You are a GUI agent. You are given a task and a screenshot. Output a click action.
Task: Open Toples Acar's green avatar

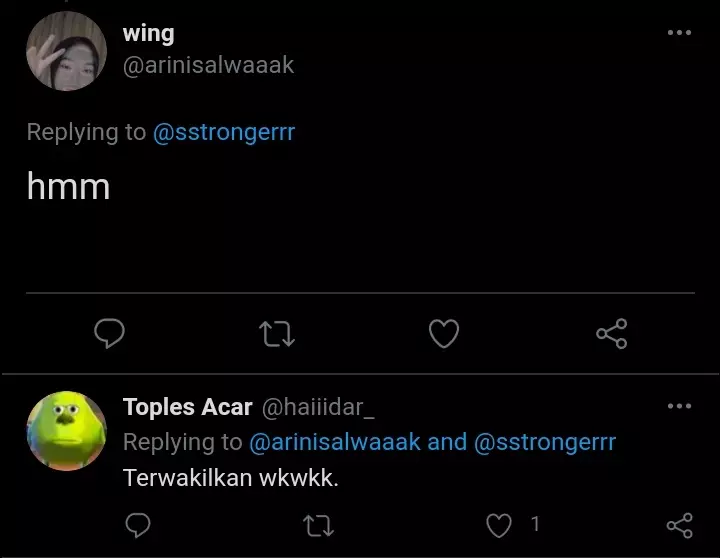(x=66, y=430)
